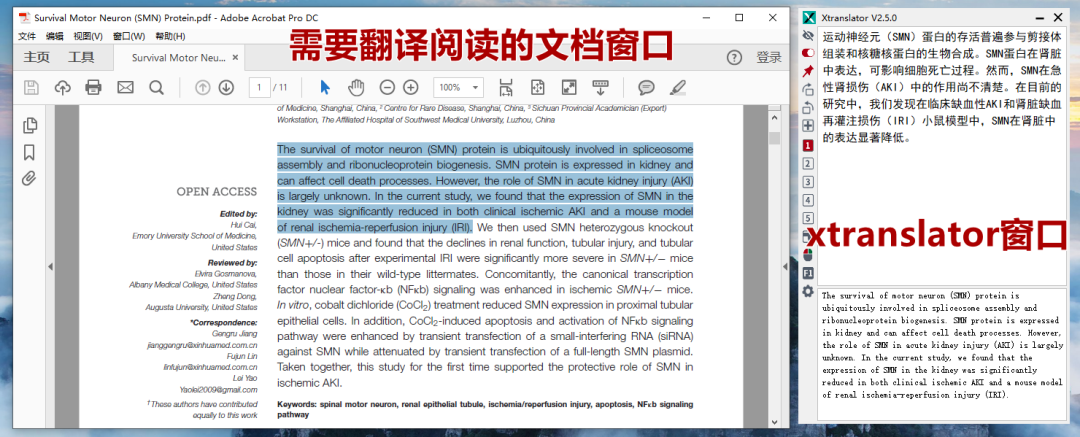The height and width of the screenshot is (437, 1080).
Task: Open attachments paperclip panel in Acrobat
Action: tap(29, 179)
